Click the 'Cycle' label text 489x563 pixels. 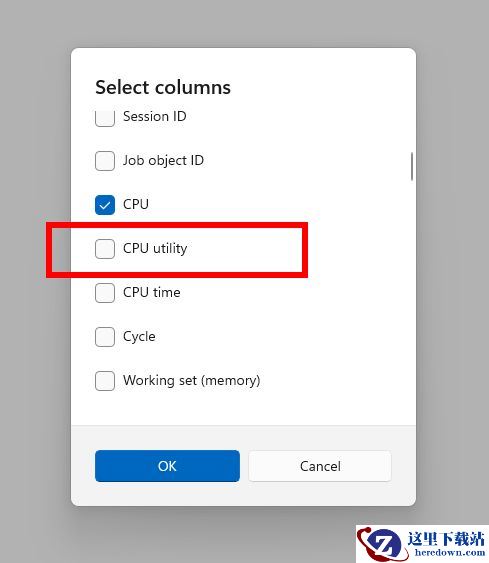pyautogui.click(x=139, y=337)
